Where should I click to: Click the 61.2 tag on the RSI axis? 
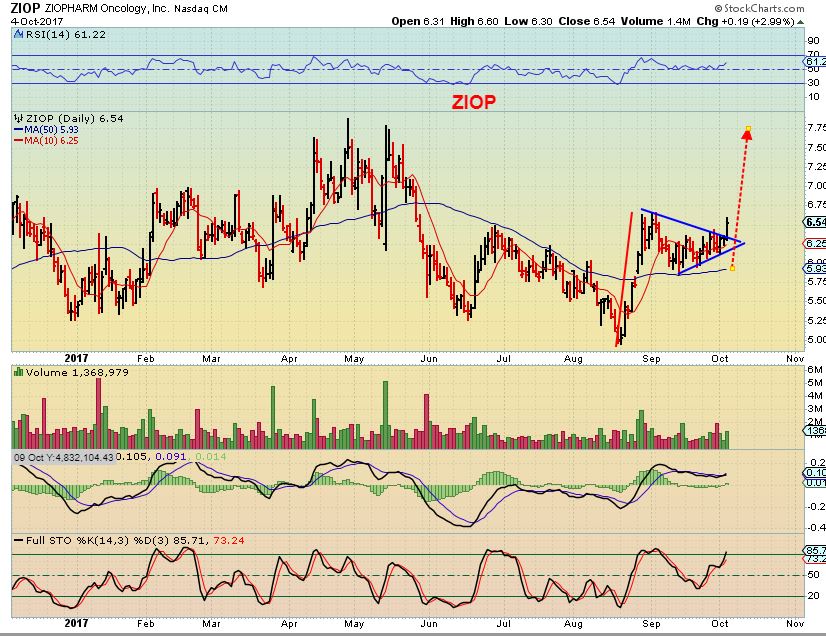(815, 62)
